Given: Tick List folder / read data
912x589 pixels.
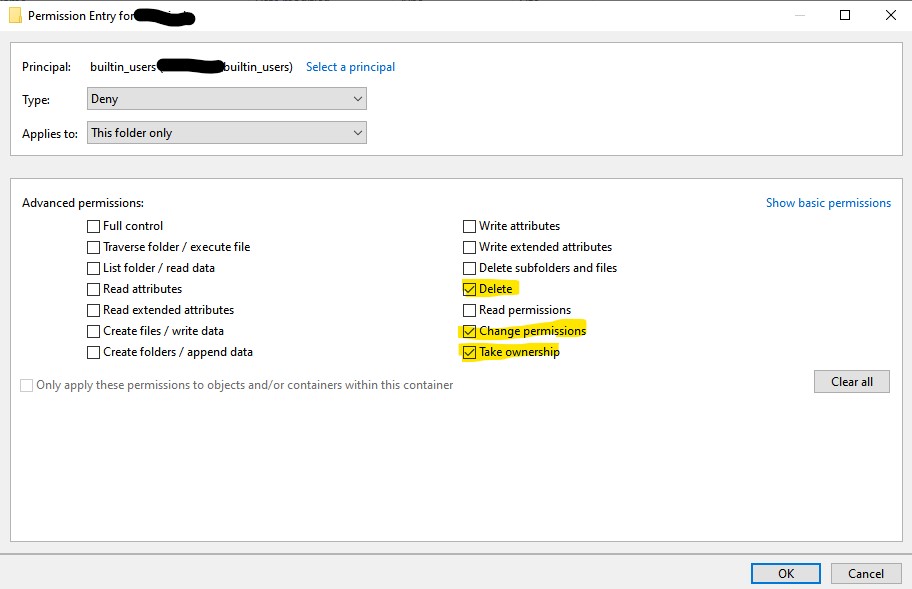Looking at the screenshot, I should pyautogui.click(x=93, y=268).
